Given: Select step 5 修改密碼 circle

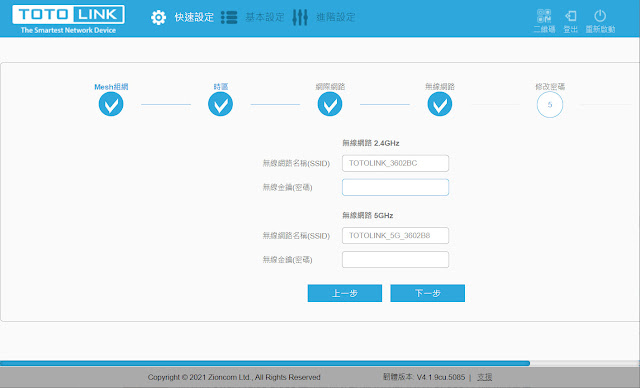Looking at the screenshot, I should coord(550,105).
